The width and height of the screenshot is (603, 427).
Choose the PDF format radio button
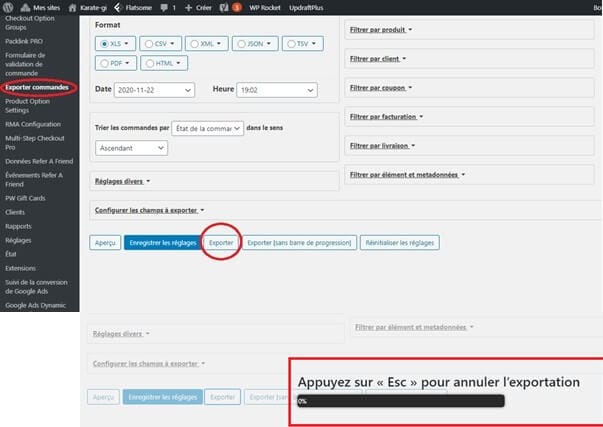tap(104, 63)
